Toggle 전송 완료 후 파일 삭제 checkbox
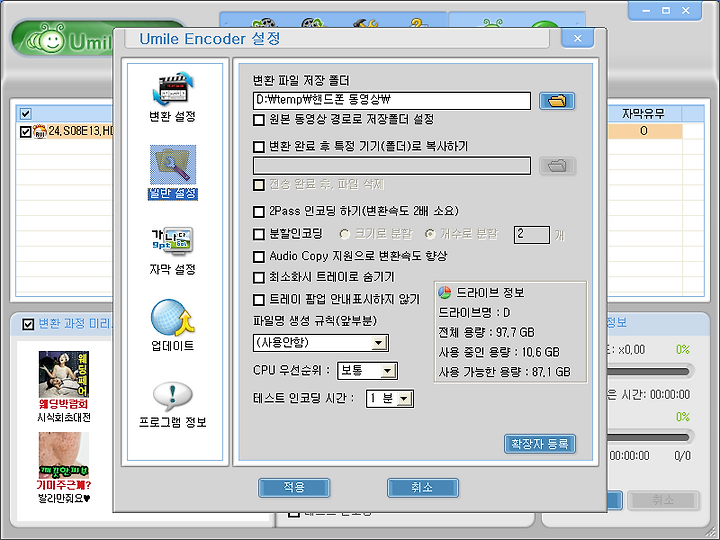This screenshot has width=720, height=540. (259, 185)
